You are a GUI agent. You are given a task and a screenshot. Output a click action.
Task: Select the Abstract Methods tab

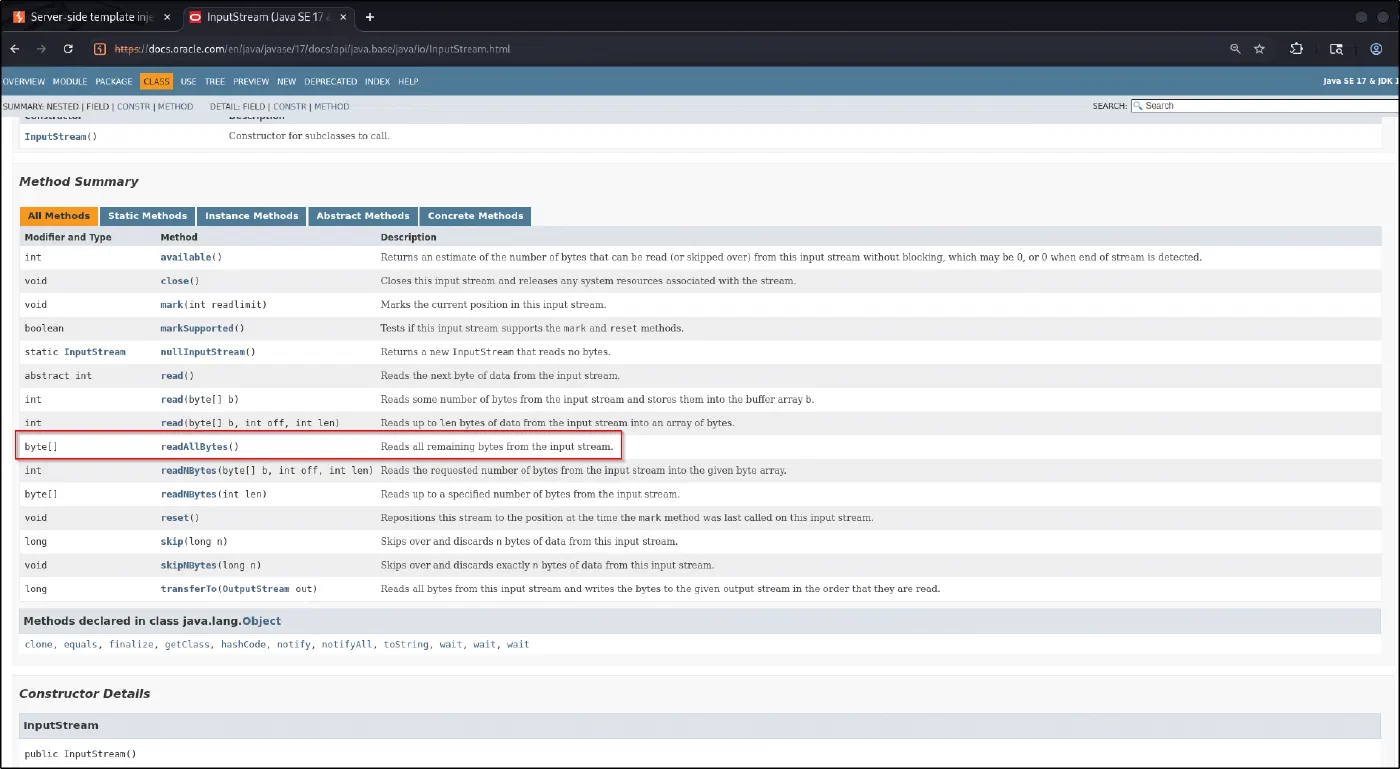pyautogui.click(x=363, y=216)
